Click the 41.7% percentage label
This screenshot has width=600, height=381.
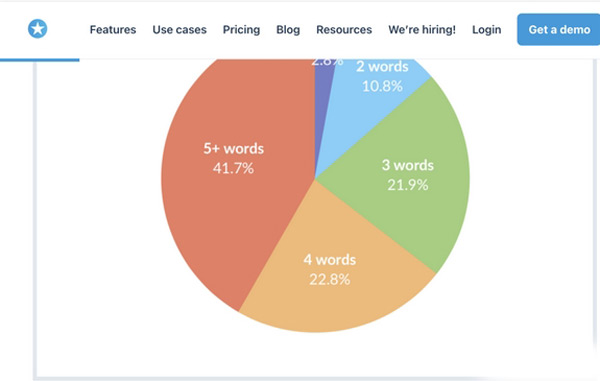[233, 168]
